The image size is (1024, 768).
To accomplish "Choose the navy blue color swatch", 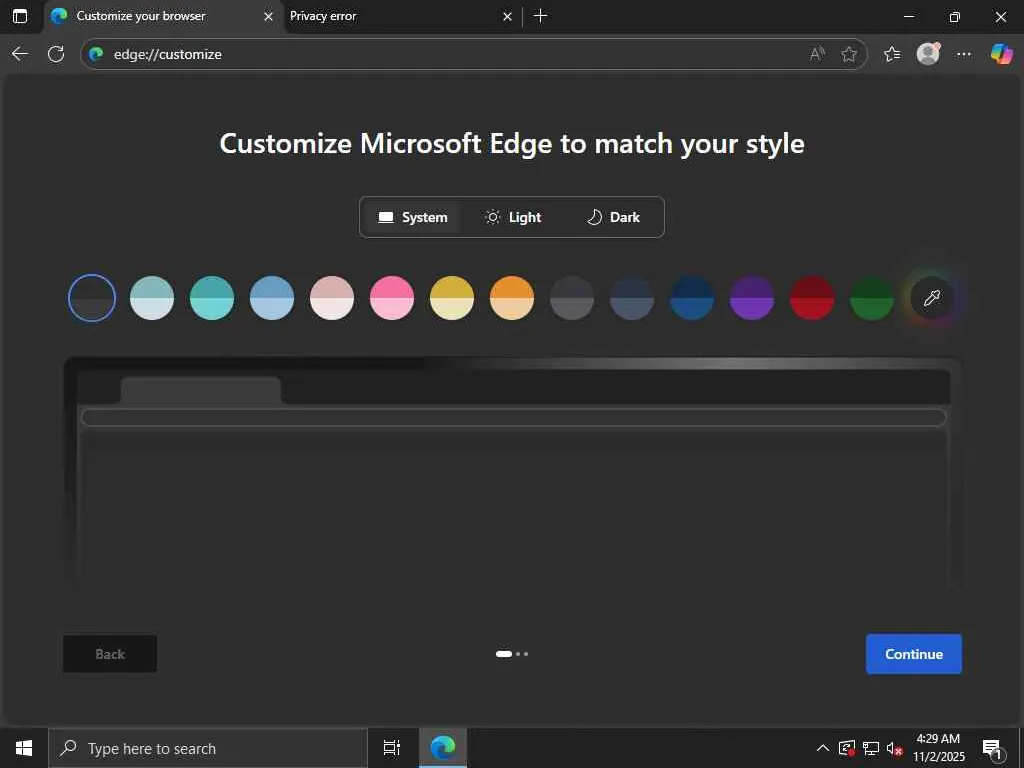I will click(692, 298).
